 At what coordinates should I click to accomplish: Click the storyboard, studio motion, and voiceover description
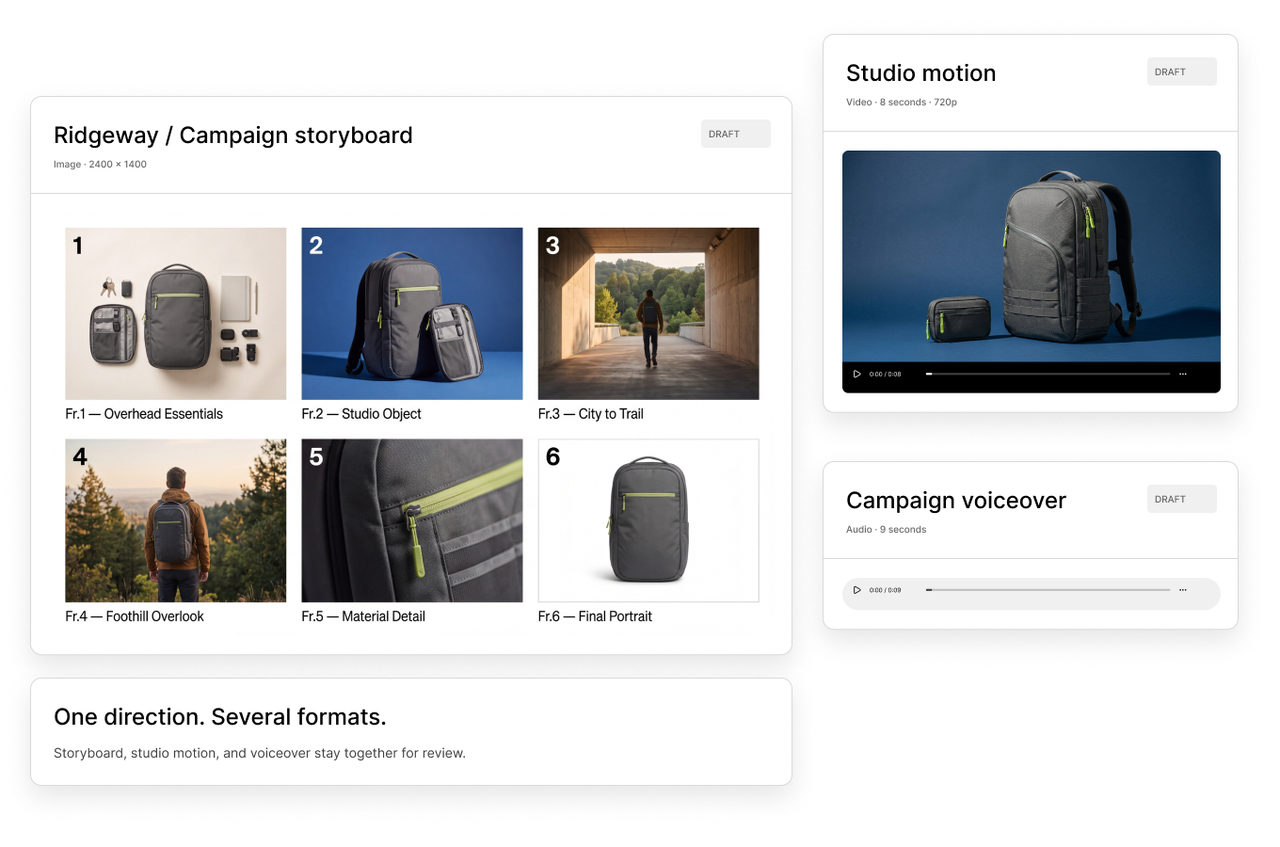point(260,753)
